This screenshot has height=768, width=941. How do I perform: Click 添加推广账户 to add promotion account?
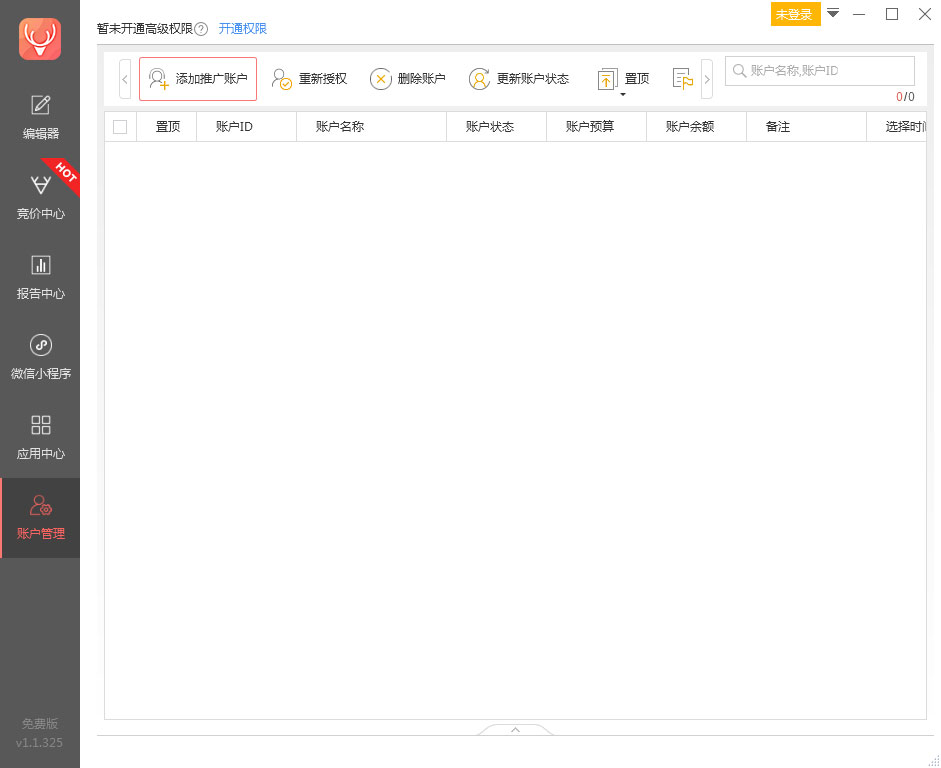pos(197,78)
